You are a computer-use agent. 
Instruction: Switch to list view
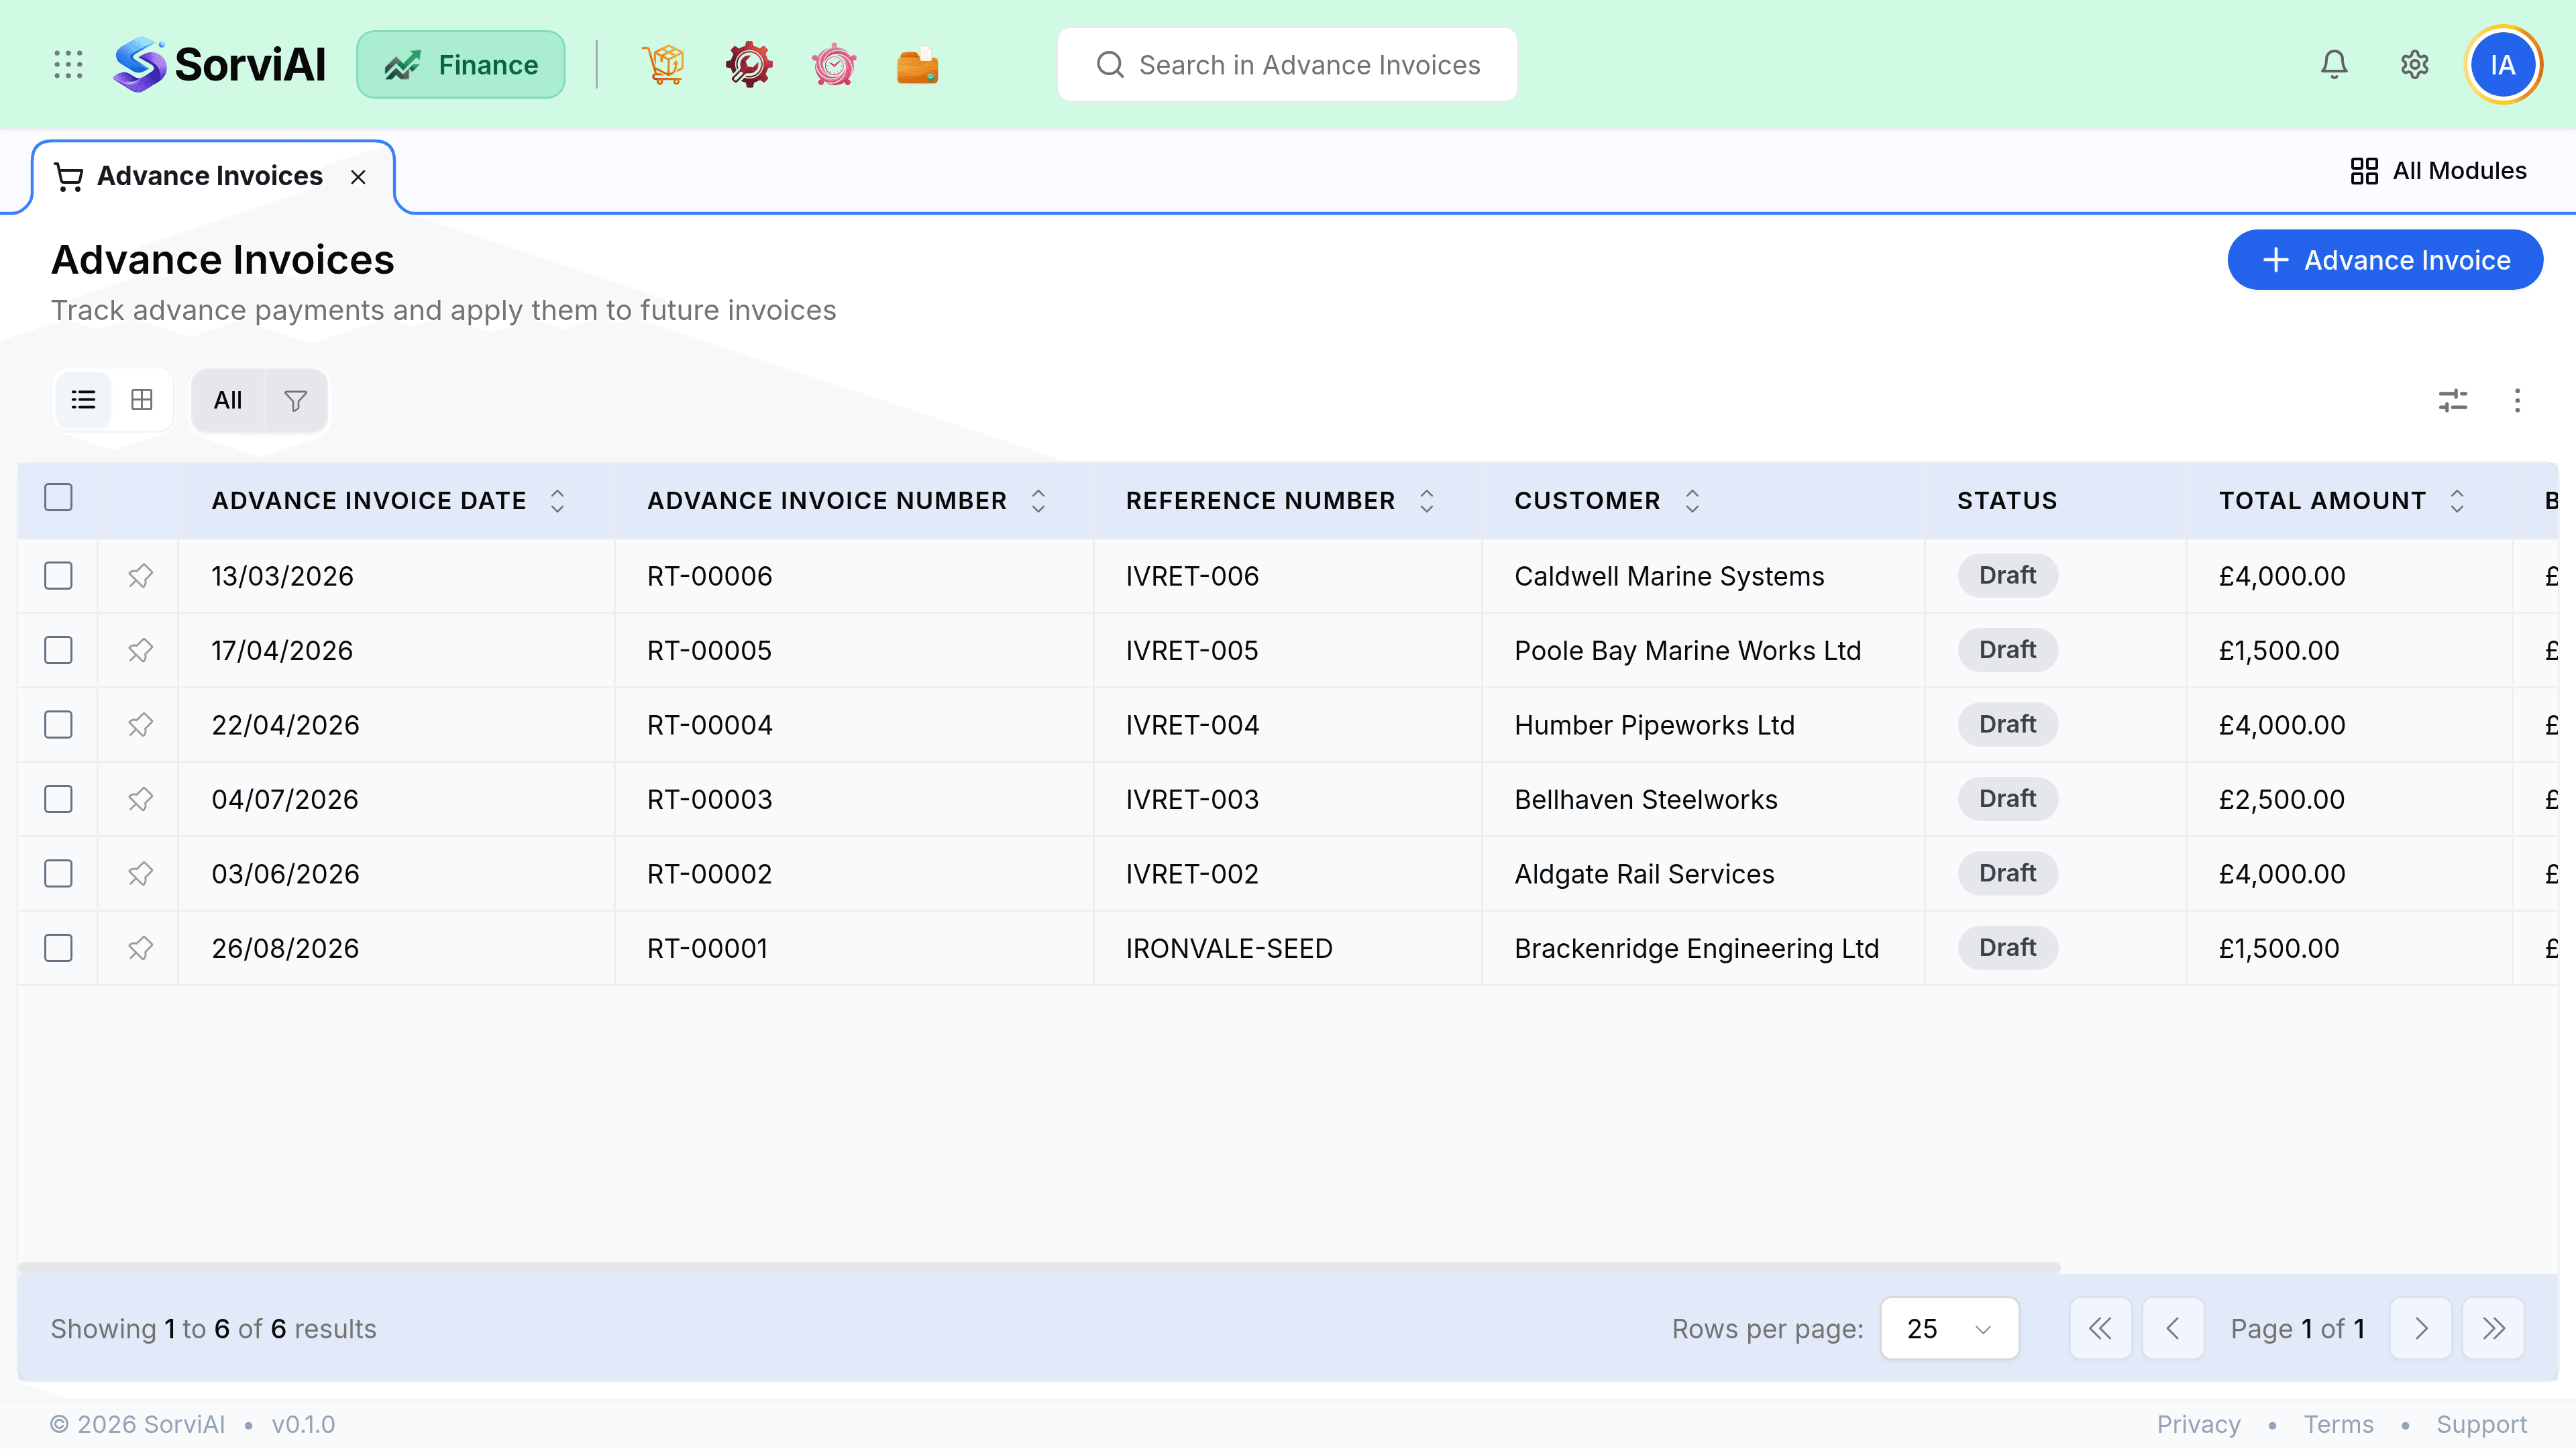[84, 400]
